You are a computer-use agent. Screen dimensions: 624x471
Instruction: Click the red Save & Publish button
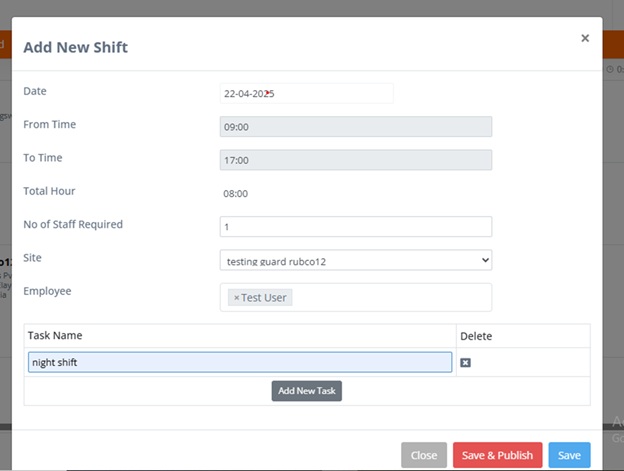coord(497,455)
